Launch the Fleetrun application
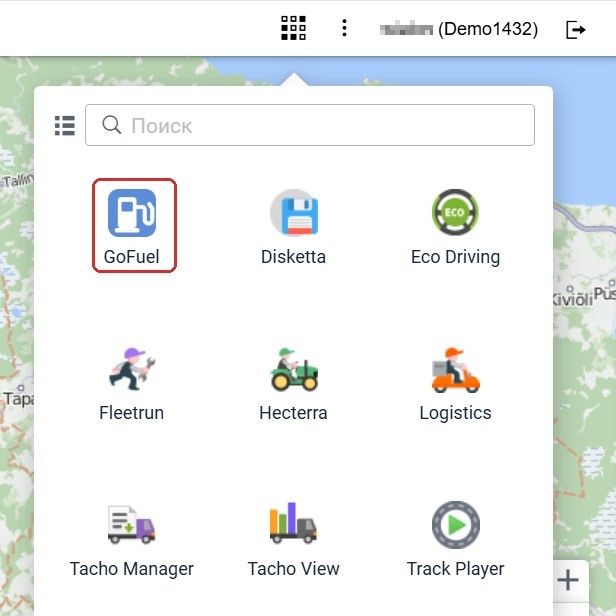Viewport: 616px width, 616px height. tap(132, 383)
